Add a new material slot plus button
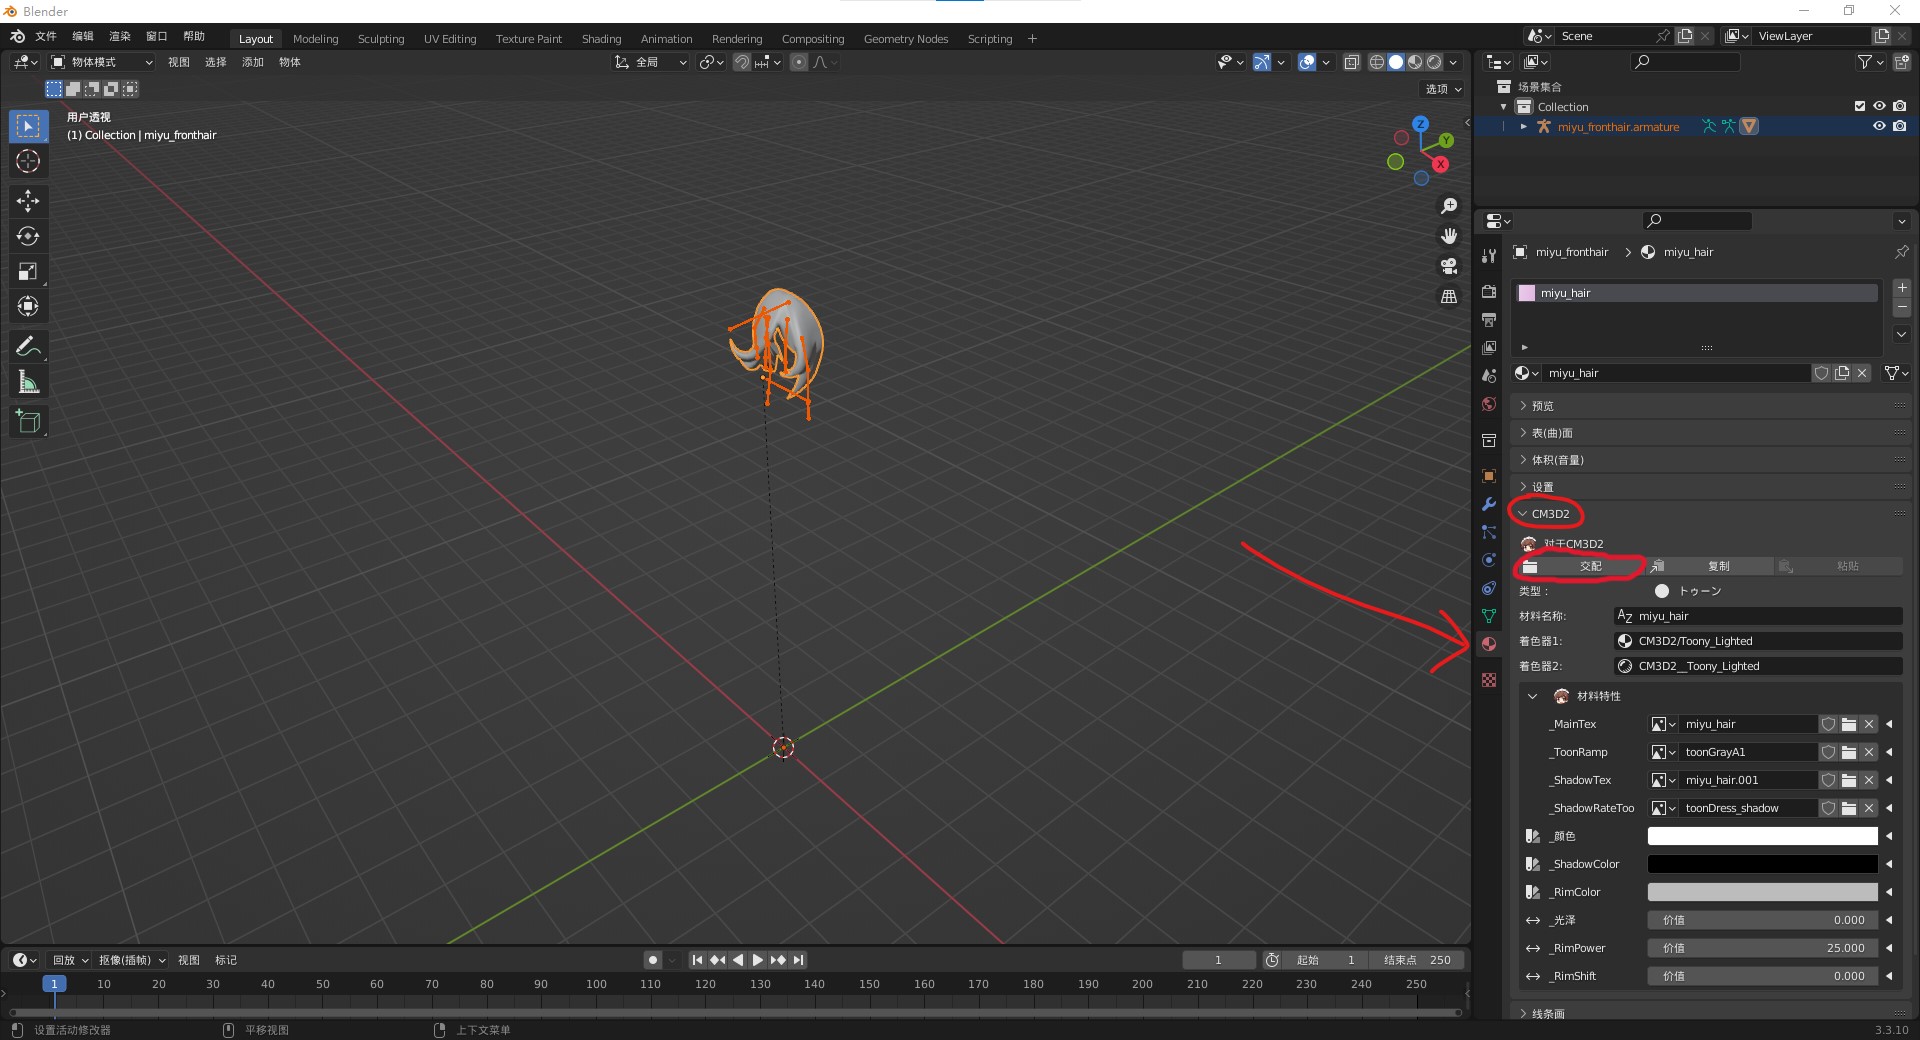Screen dimensions: 1920x1040 [x=1902, y=288]
